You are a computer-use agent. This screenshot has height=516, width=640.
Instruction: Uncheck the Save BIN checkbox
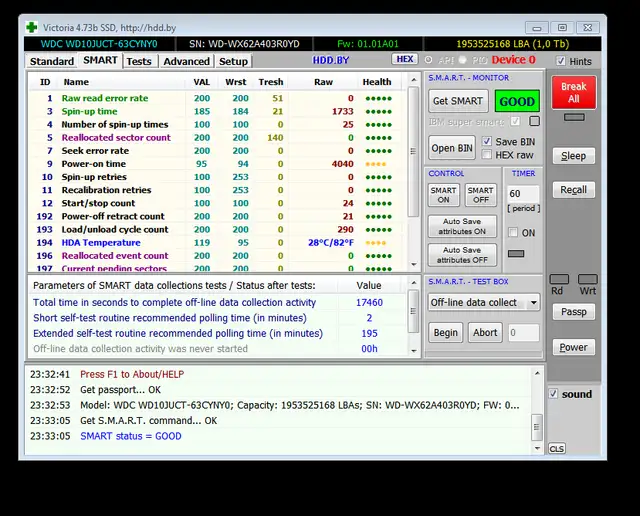(487, 141)
